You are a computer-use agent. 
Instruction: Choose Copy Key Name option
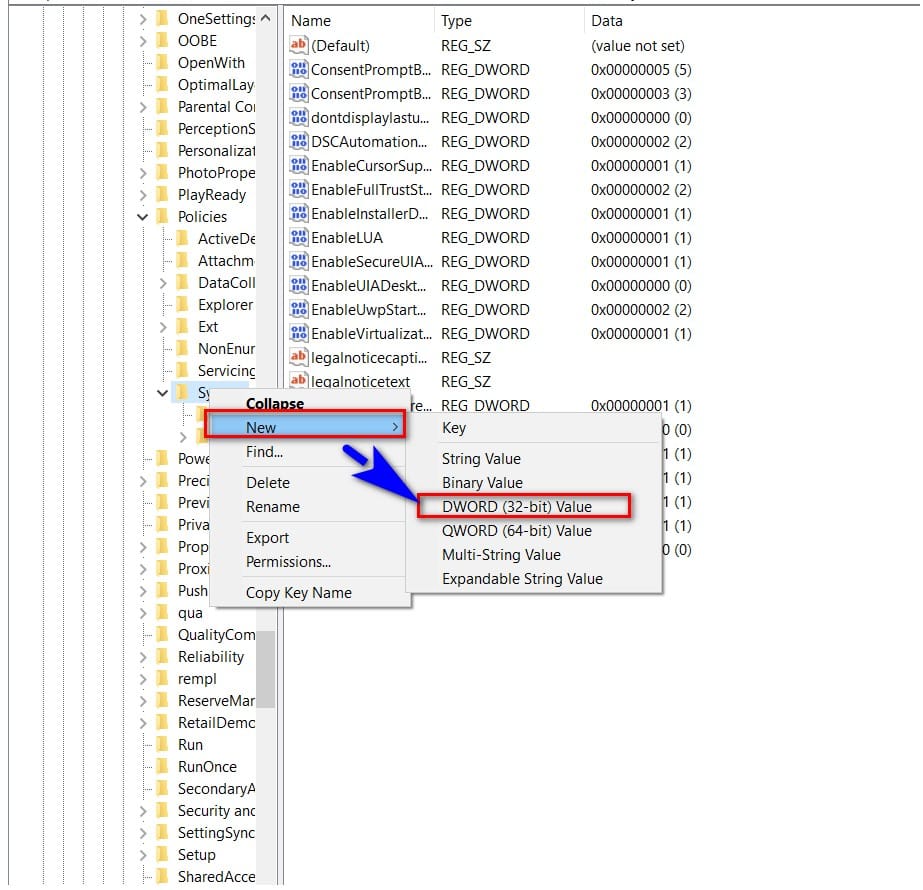(x=298, y=593)
